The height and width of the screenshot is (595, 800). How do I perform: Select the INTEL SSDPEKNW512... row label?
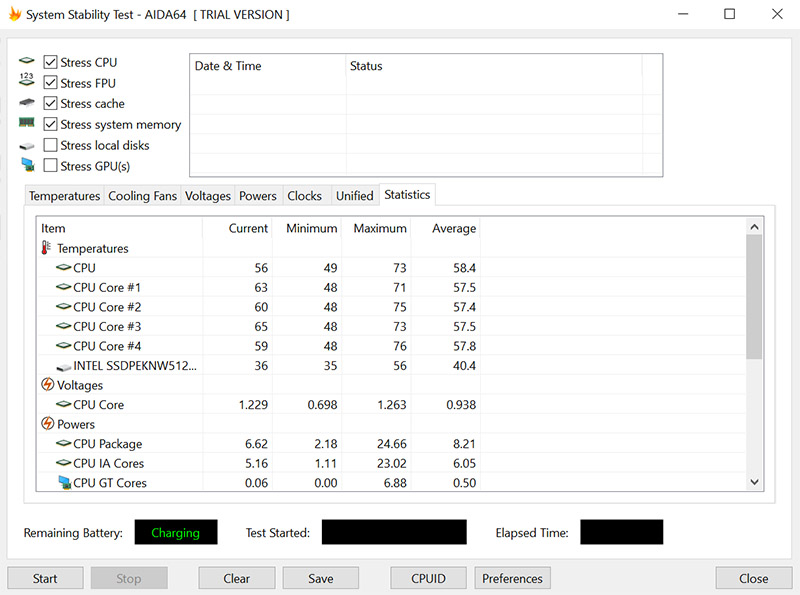[135, 365]
